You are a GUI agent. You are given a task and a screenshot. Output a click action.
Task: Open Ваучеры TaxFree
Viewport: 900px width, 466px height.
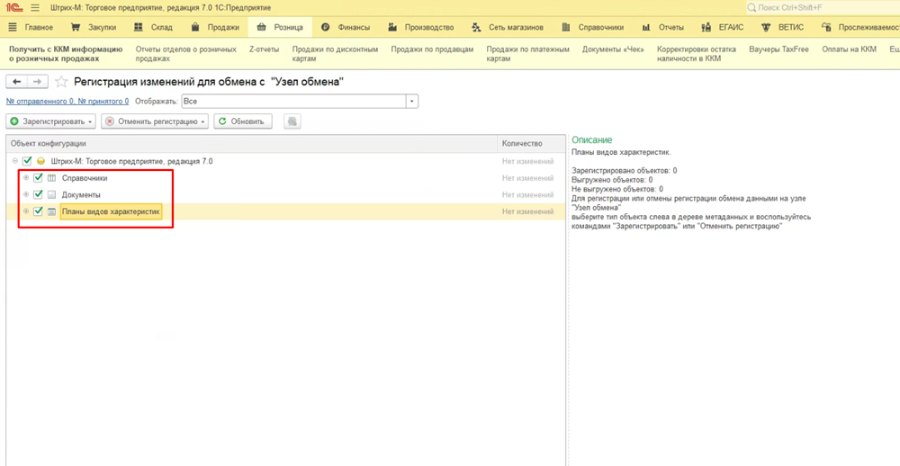coord(779,49)
